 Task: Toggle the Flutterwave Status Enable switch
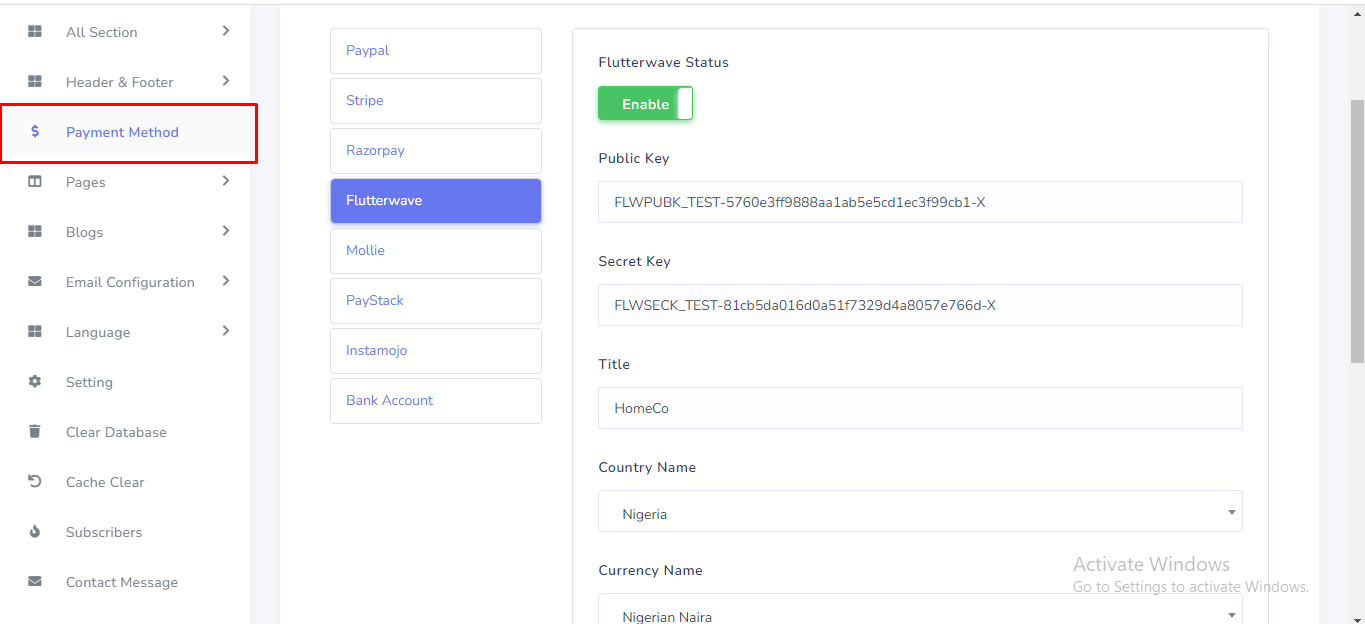click(x=645, y=104)
